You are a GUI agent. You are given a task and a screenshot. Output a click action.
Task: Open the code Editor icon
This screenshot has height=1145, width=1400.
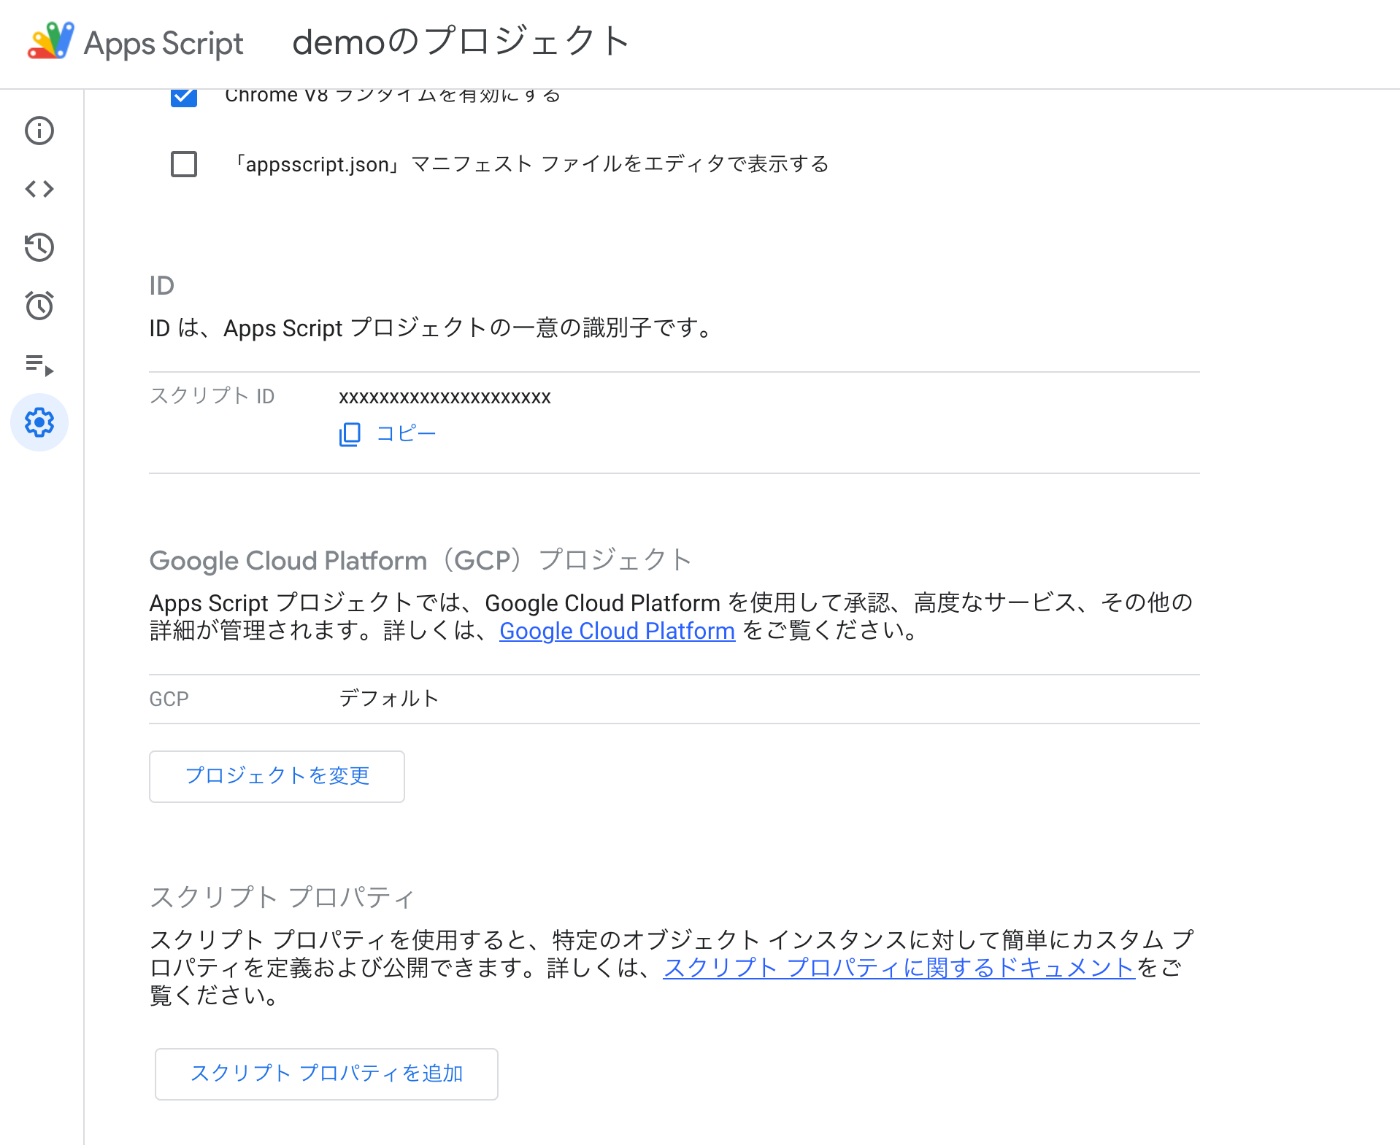click(39, 189)
